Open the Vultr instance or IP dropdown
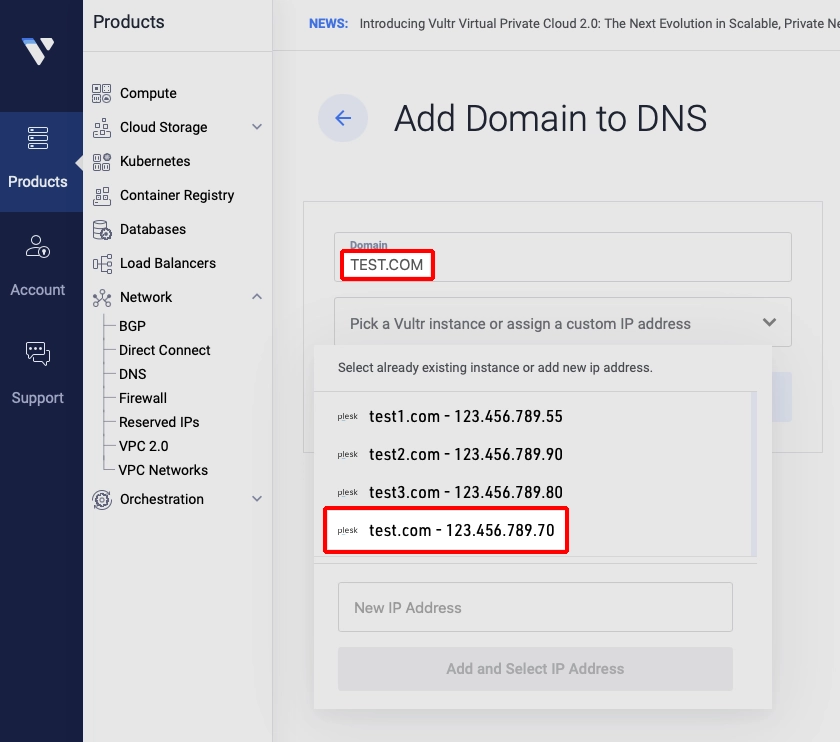 pos(562,323)
